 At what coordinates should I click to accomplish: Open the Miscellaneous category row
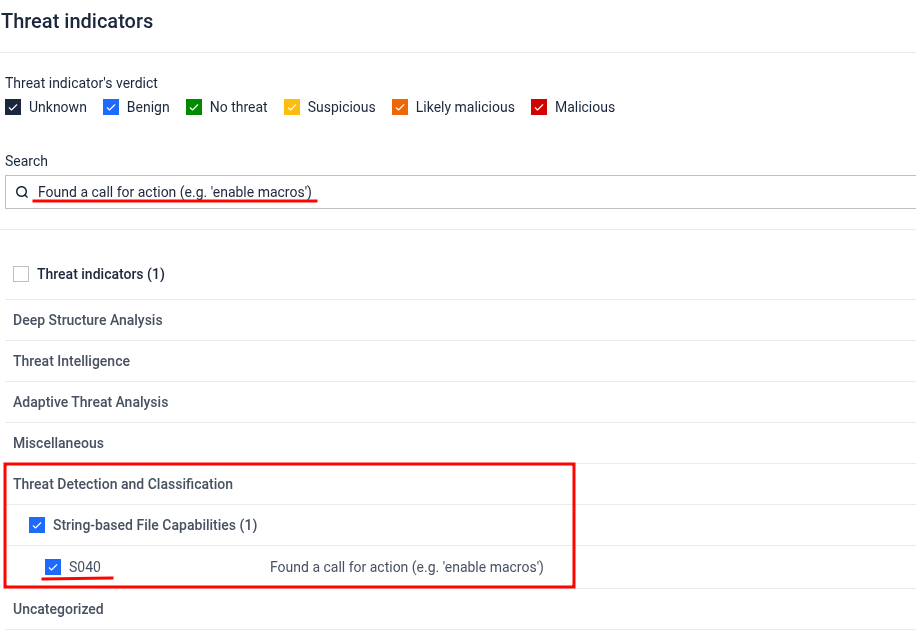tap(460, 443)
